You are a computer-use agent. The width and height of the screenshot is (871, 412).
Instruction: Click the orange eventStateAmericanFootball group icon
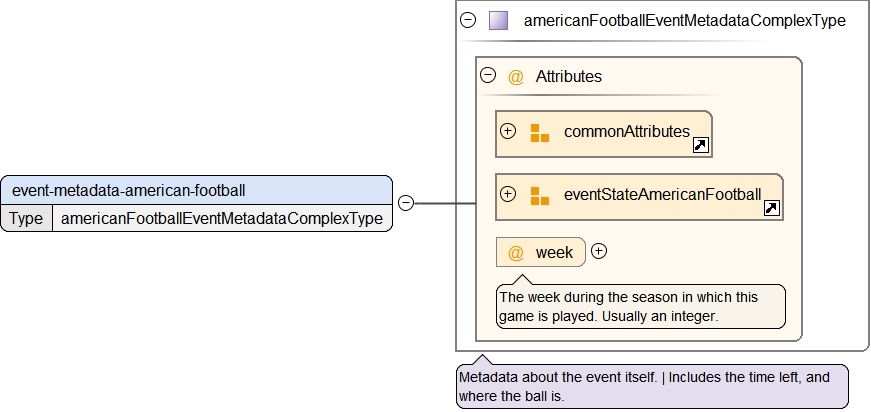tap(540, 196)
